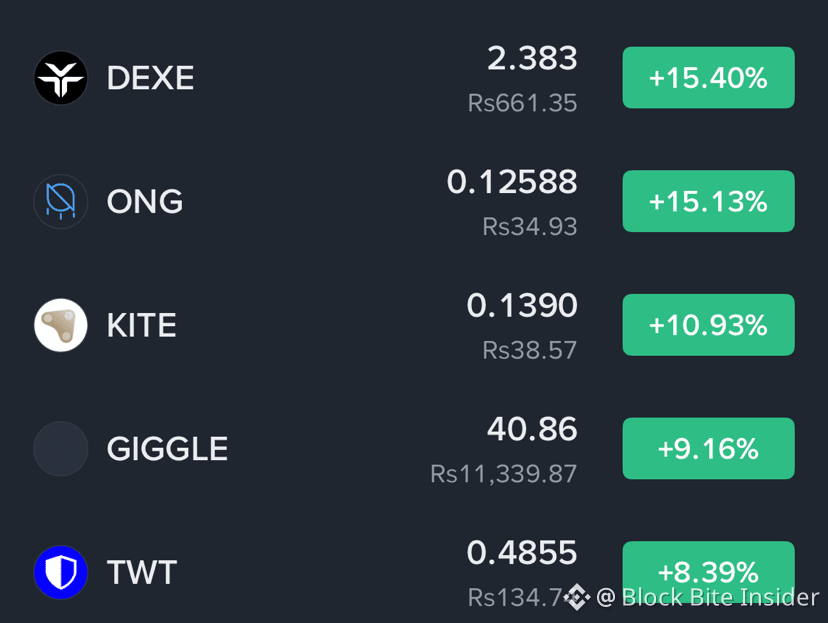Open the TWT shield logo icon

pos(61,572)
